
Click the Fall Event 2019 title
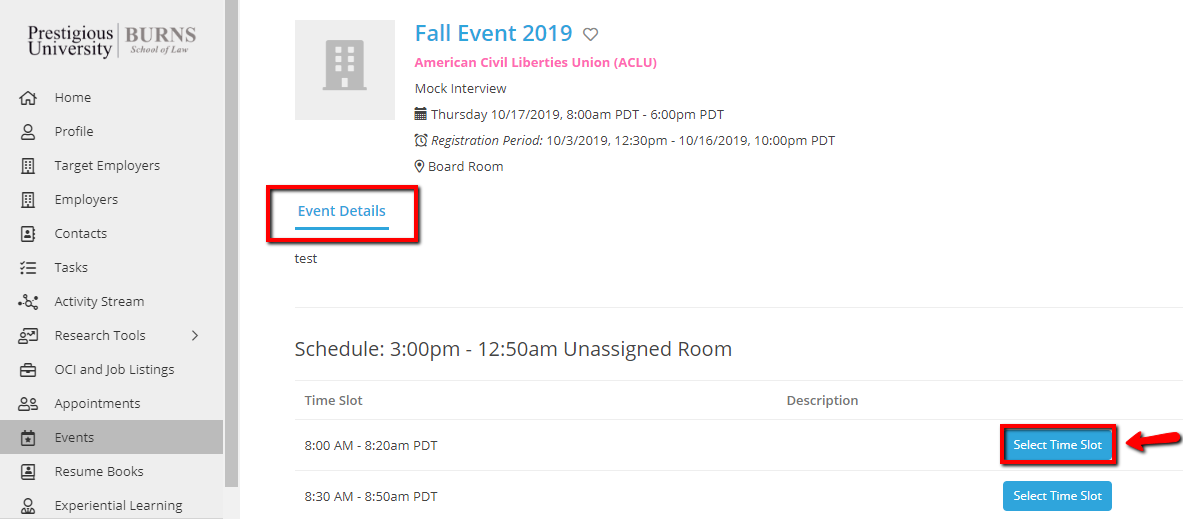pos(493,33)
